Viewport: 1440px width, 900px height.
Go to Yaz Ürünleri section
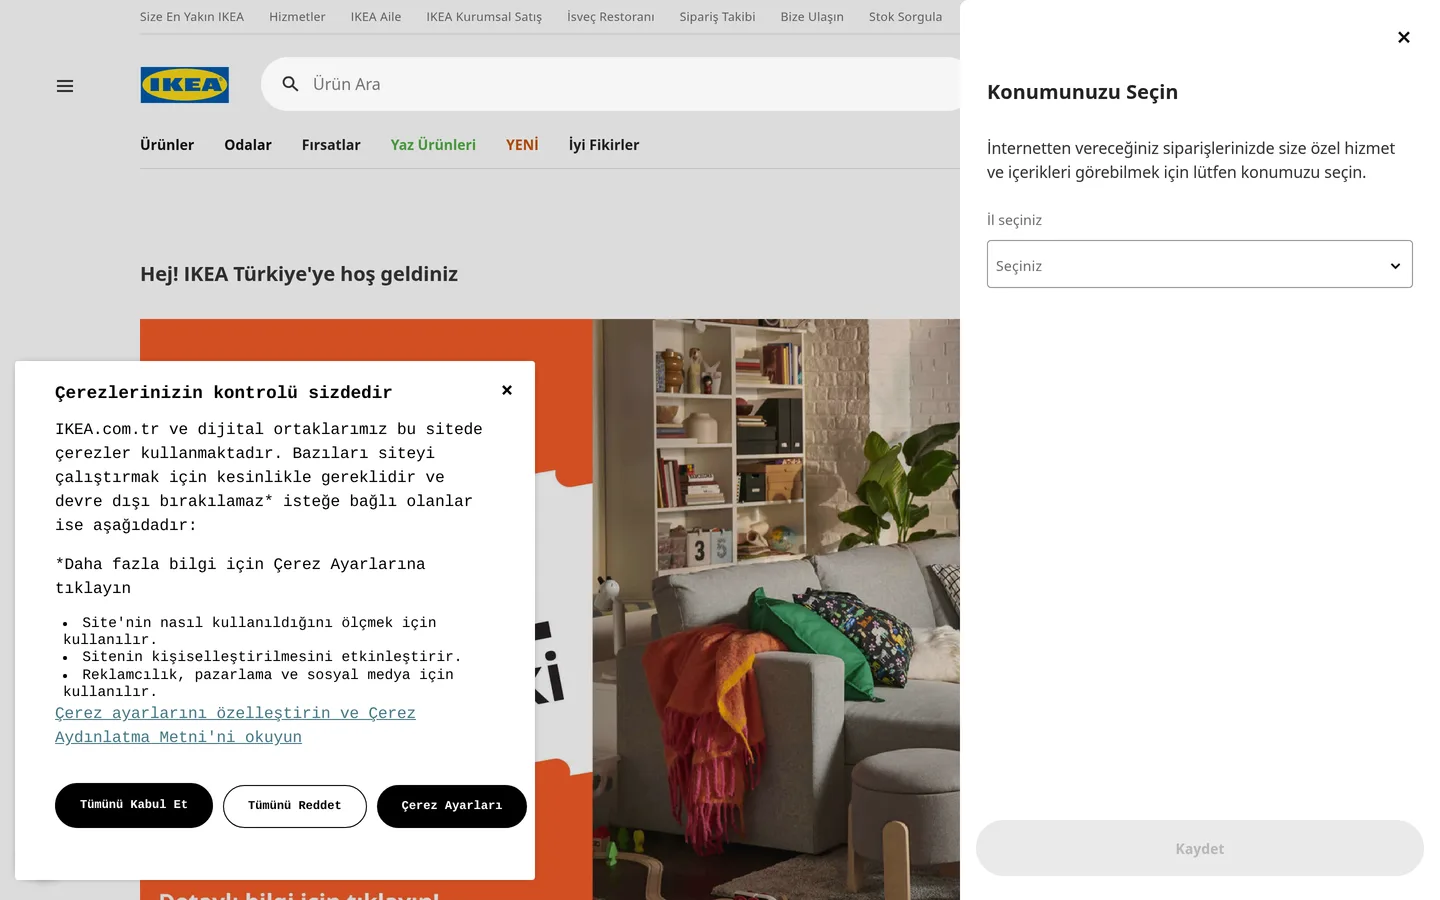(433, 145)
